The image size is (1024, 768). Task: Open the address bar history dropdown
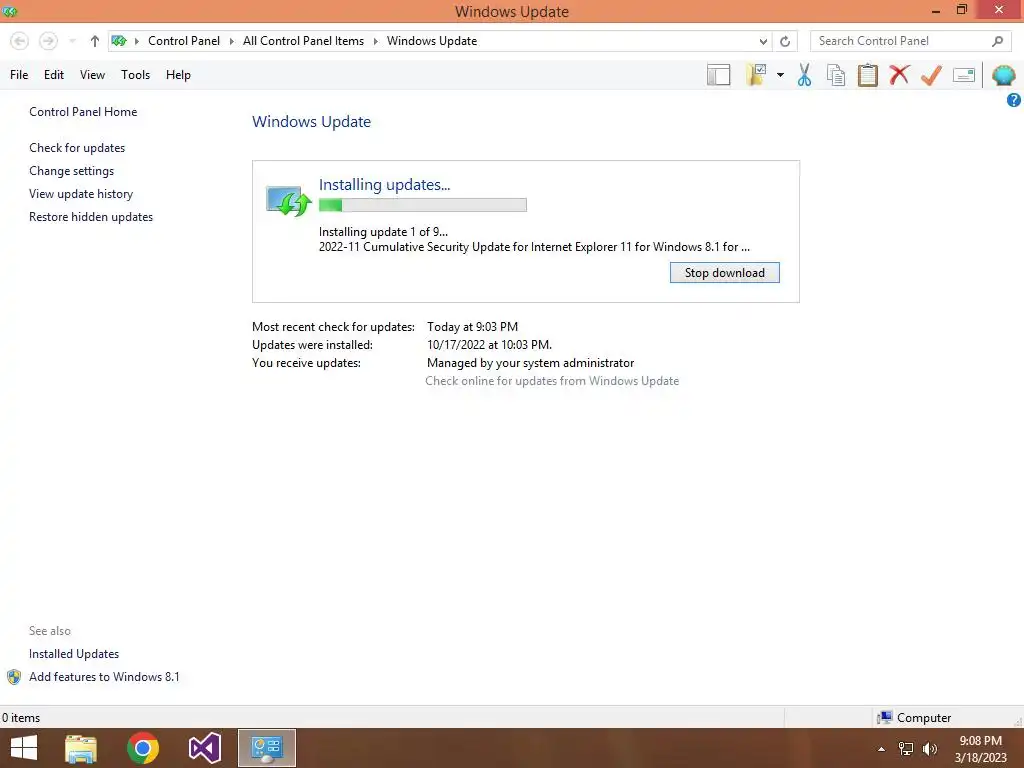click(763, 41)
